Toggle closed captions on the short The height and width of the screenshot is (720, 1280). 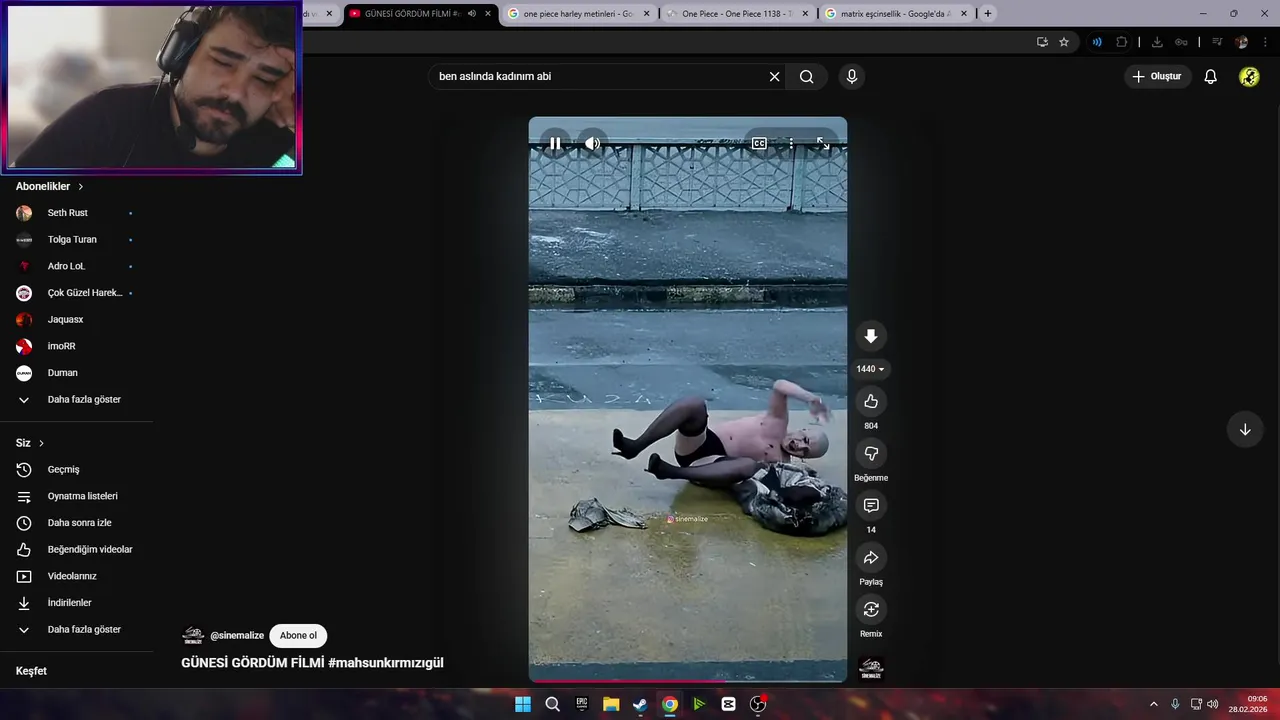click(x=759, y=143)
